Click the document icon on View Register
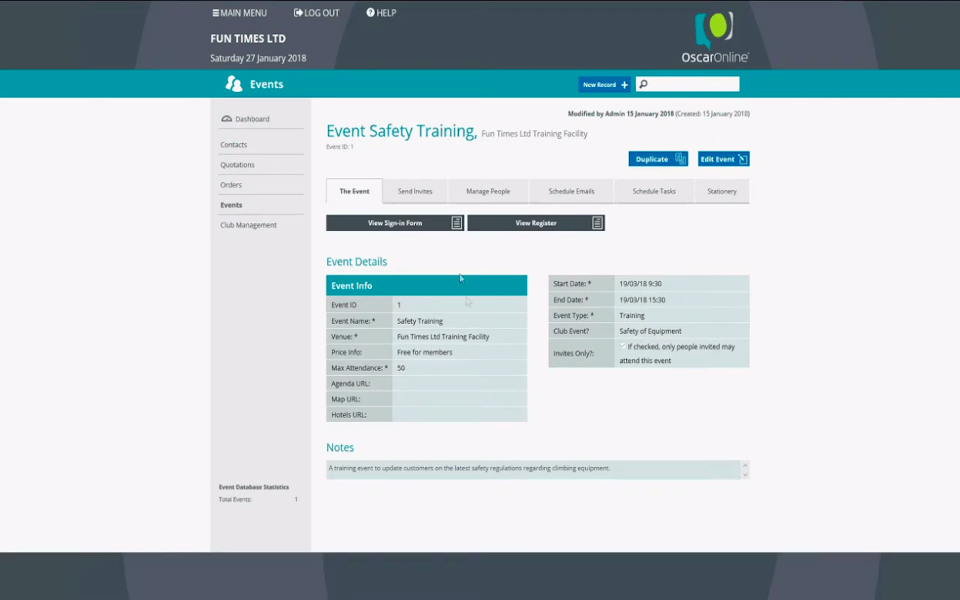Screen dimensions: 960x600 [598, 223]
